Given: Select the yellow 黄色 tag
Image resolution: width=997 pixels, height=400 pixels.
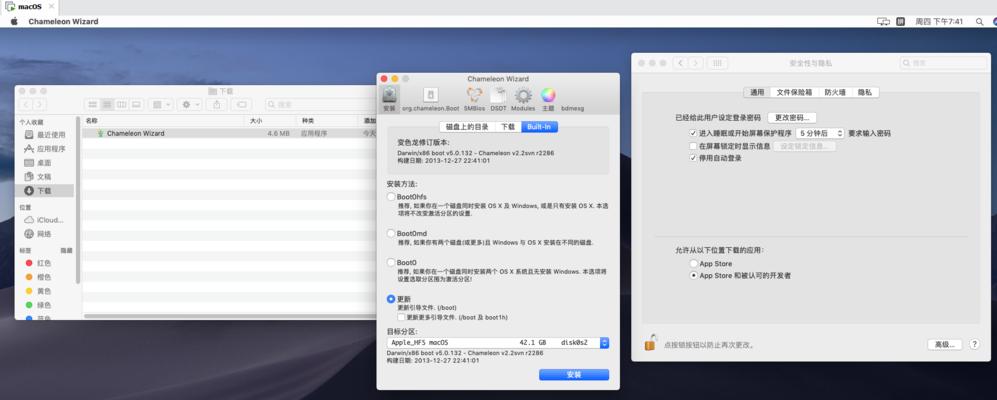Looking at the screenshot, I should pyautogui.click(x=38, y=291).
